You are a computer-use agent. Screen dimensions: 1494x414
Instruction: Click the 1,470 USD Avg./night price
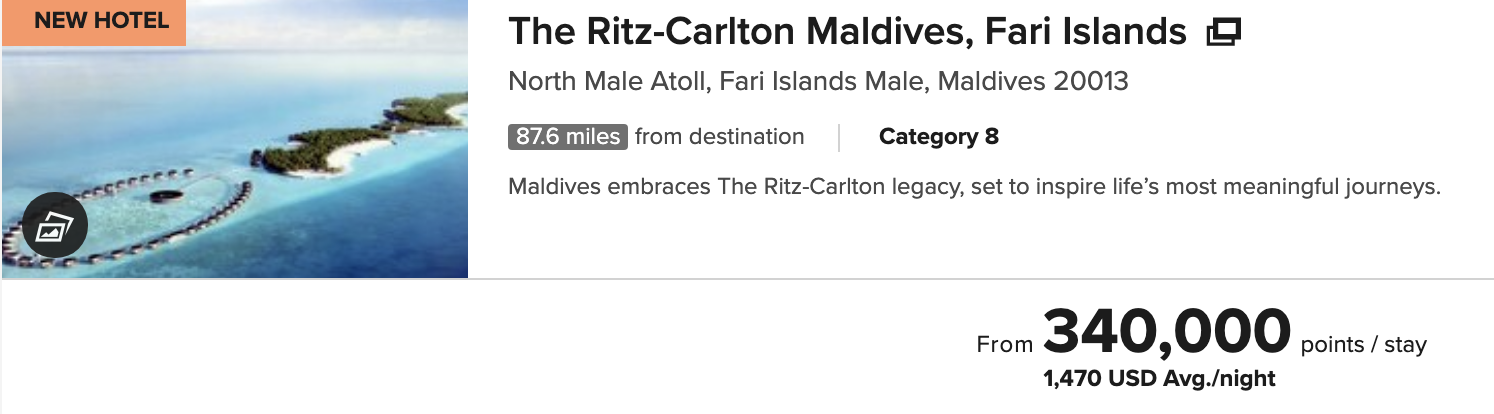tap(1159, 379)
